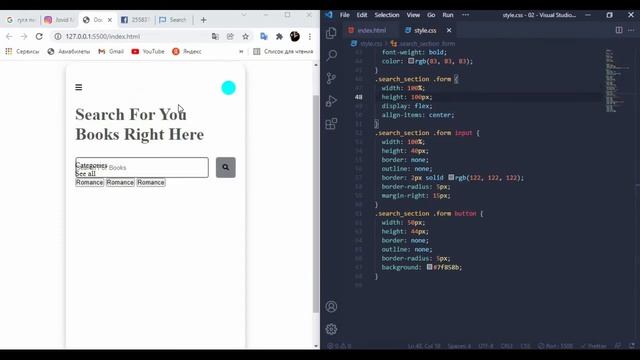Click the second Romance category button
Viewport: 640px width, 360px height.
point(120,182)
